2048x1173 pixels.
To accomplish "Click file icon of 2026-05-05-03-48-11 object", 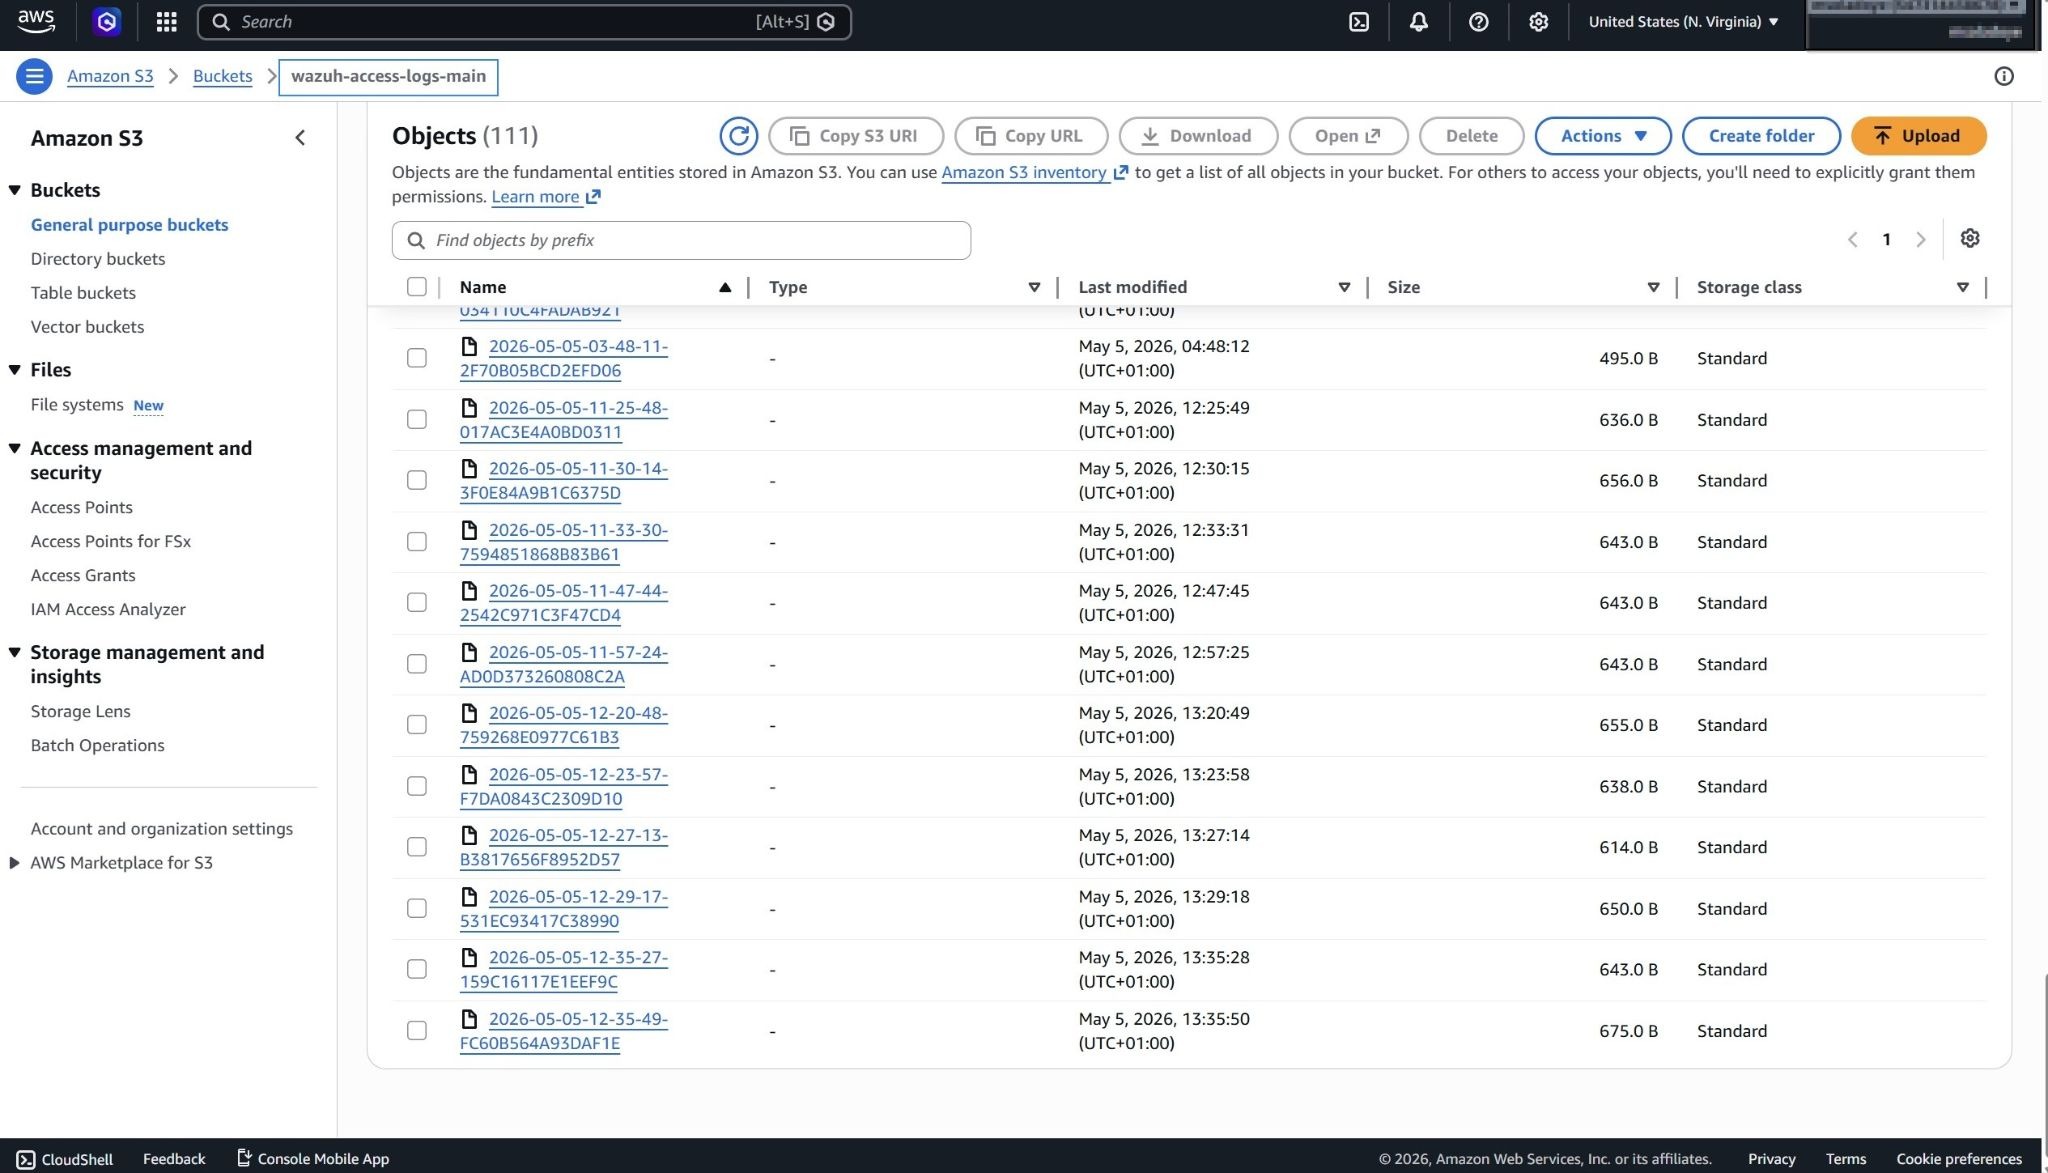I will (469, 346).
